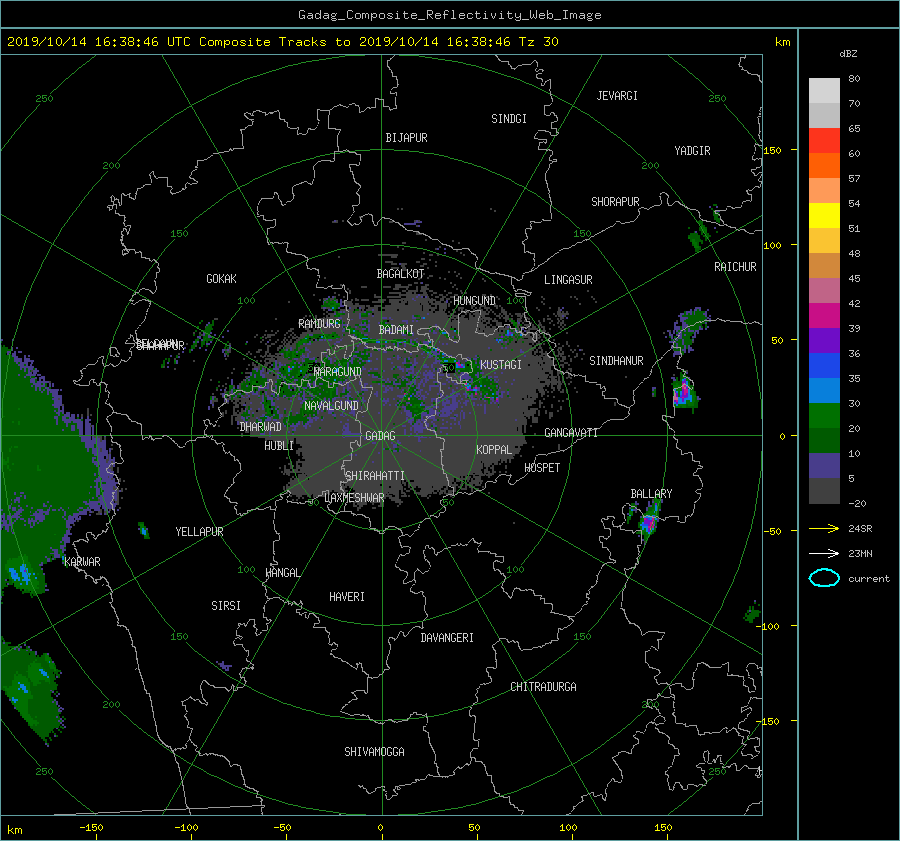The width and height of the screenshot is (900, 841).
Task: Click the GOKAK city label
Action: point(221,279)
